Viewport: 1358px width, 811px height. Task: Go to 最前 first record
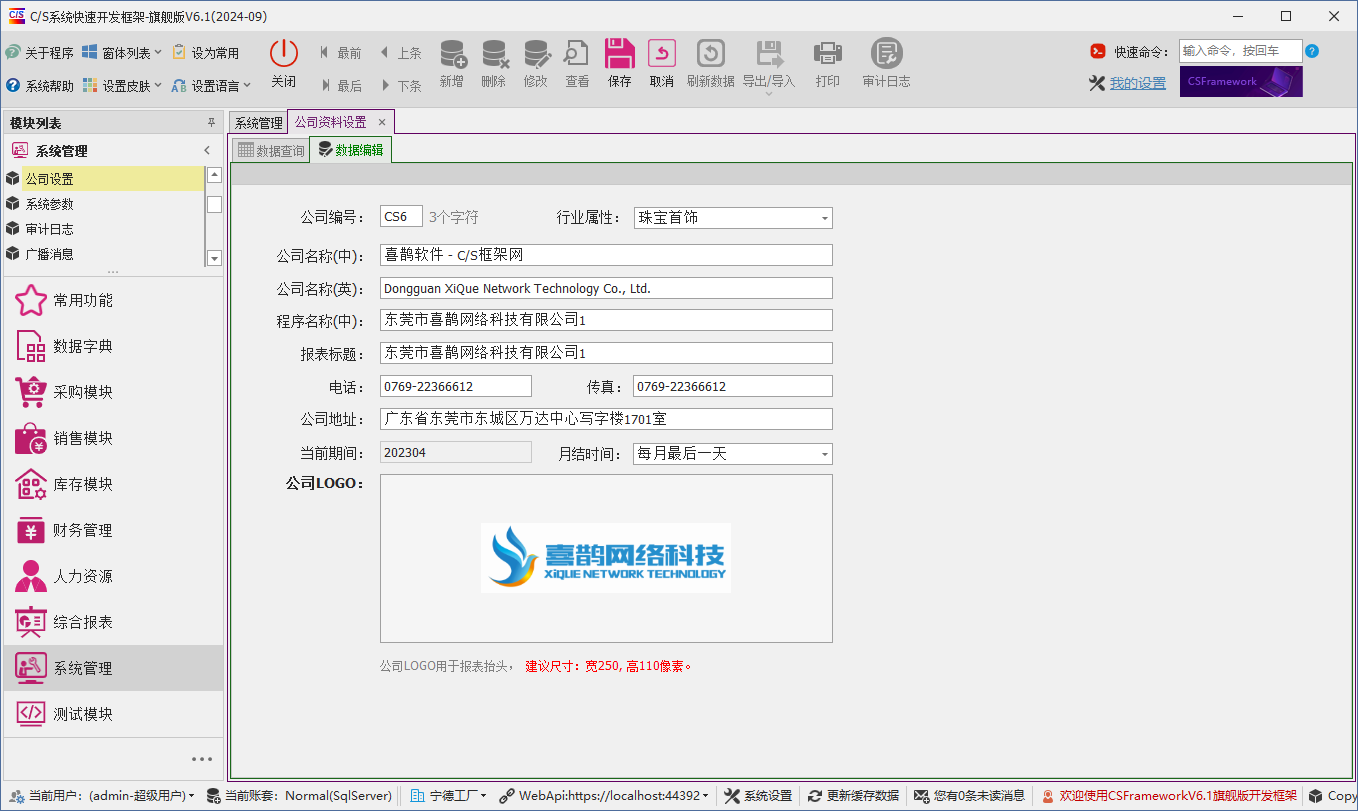(x=340, y=53)
